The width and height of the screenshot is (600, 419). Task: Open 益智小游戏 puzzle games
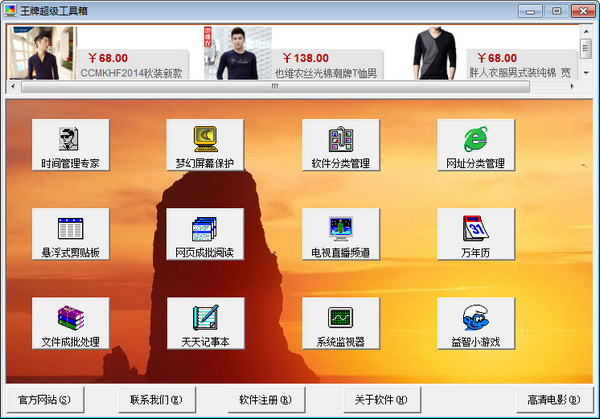pos(475,324)
